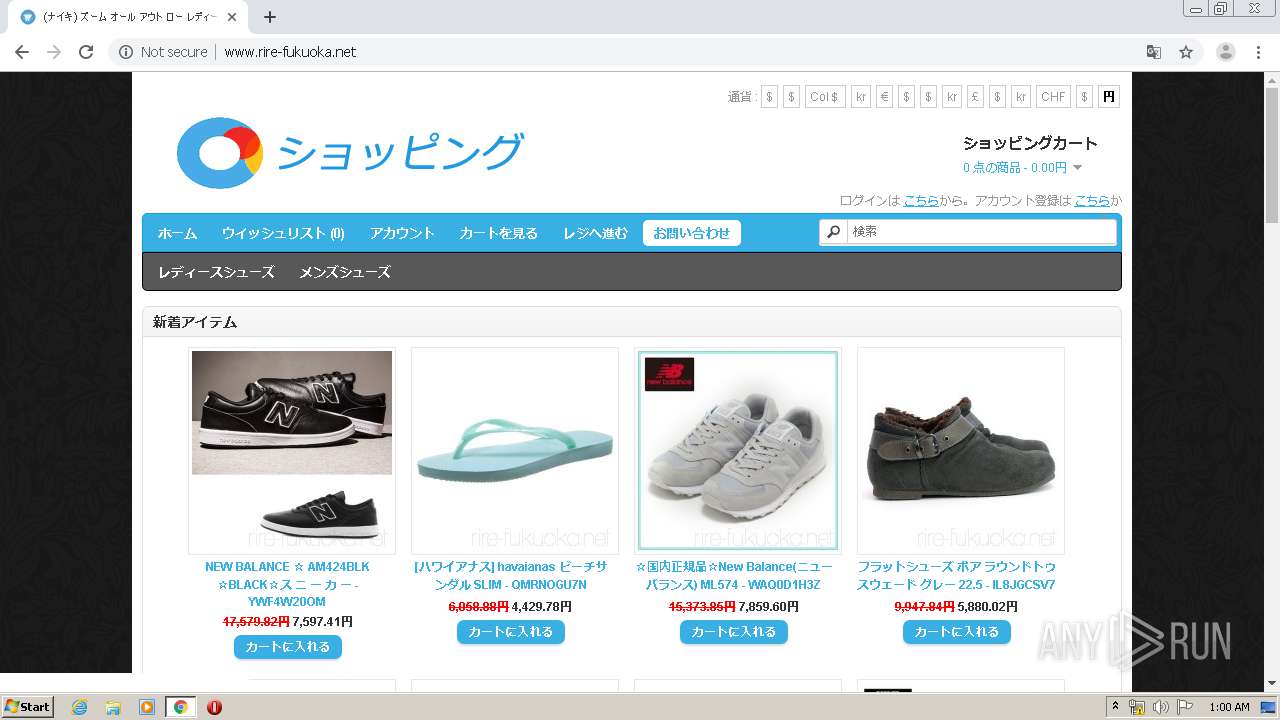1280x720 pixels.
Task: Click the volume speaker tray icon
Action: point(1160,707)
